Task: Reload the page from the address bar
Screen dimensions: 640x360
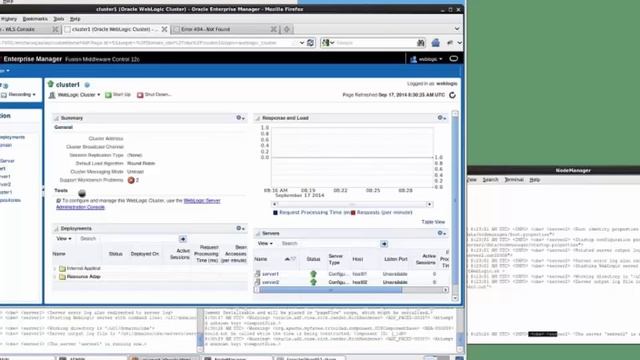Action: (311, 42)
